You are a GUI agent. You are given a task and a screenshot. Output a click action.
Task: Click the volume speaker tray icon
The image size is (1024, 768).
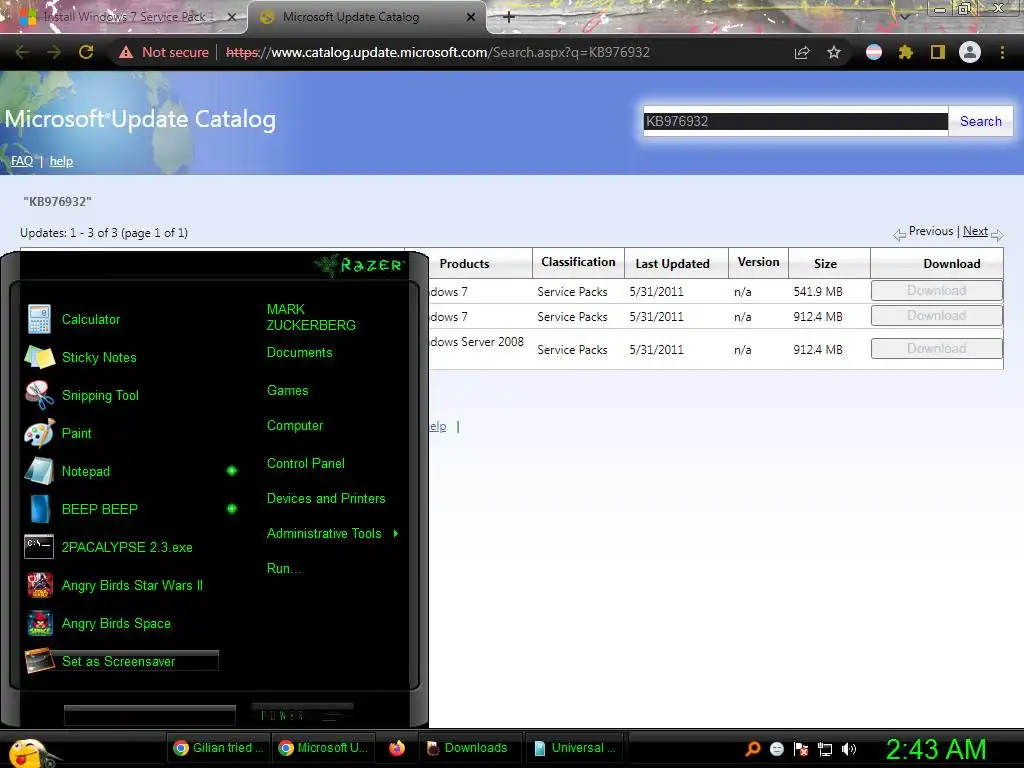[x=848, y=749]
